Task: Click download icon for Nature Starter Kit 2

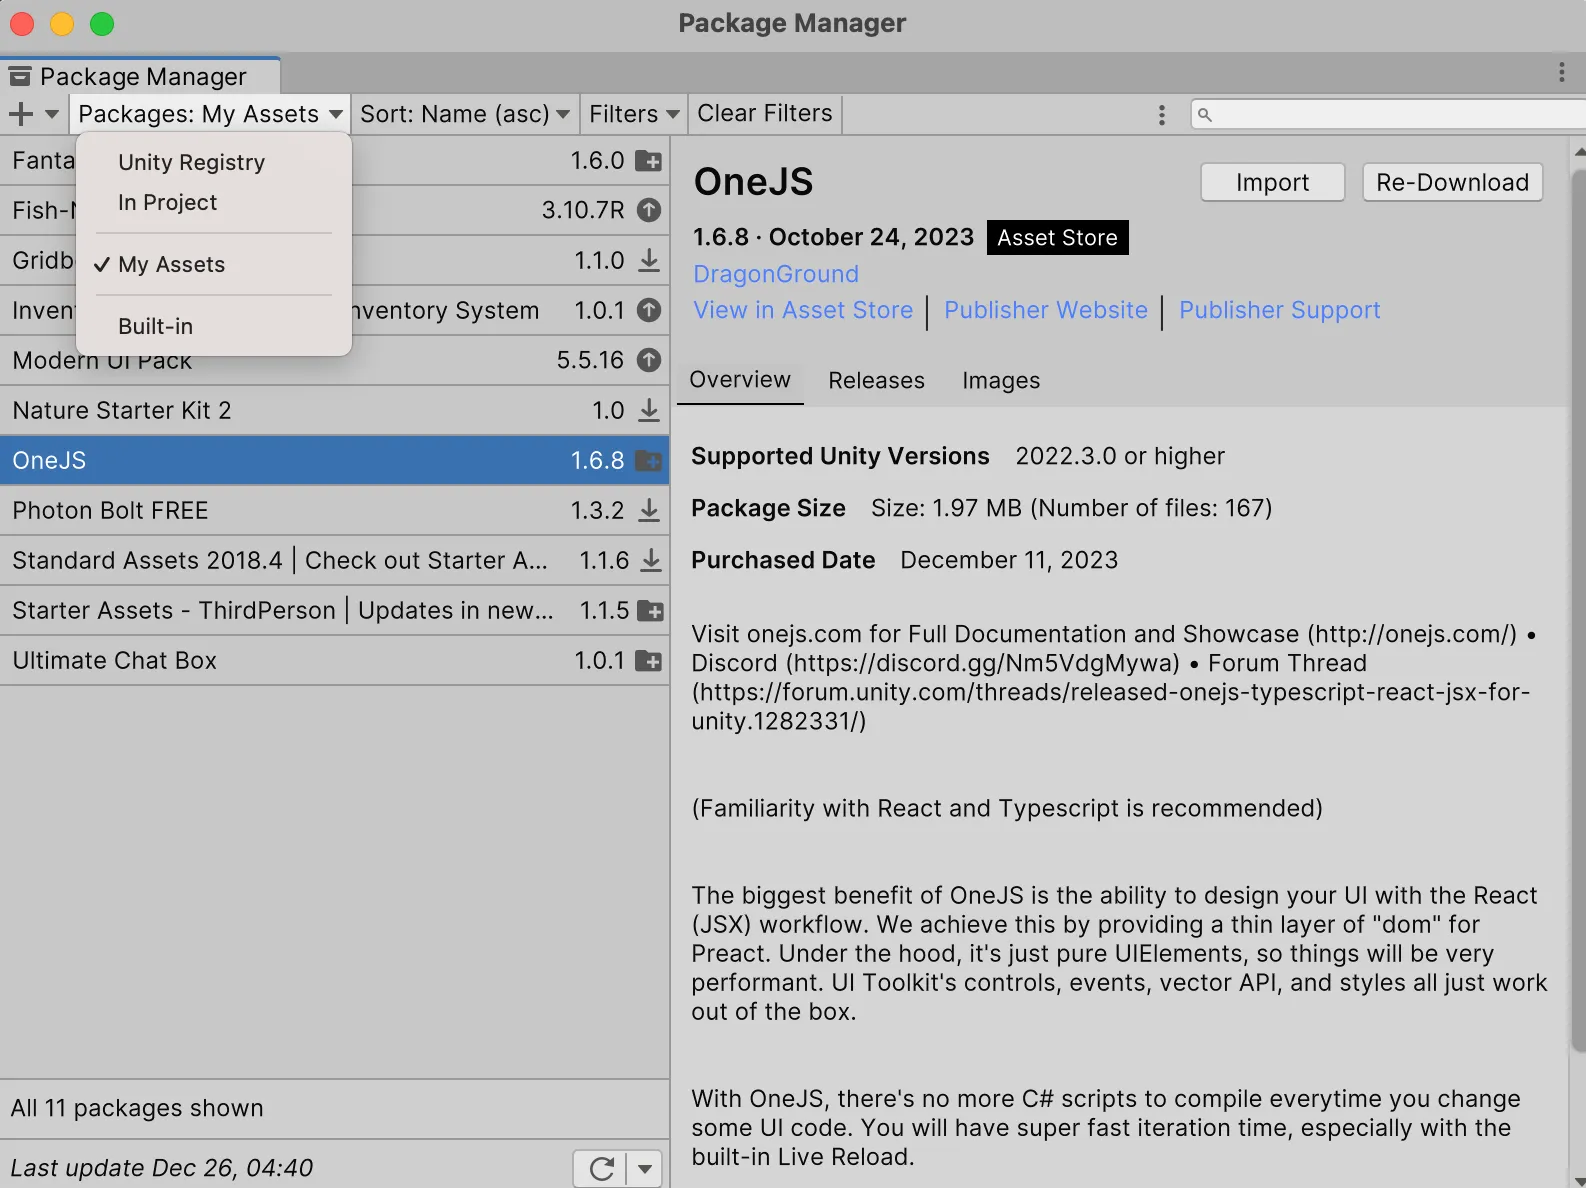Action: 649,410
